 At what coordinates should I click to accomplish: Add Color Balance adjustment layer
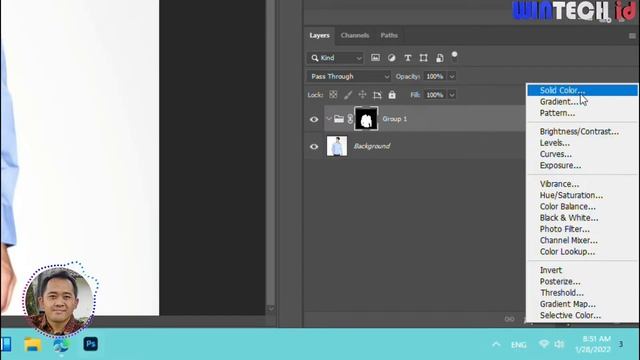pyautogui.click(x=582, y=207)
